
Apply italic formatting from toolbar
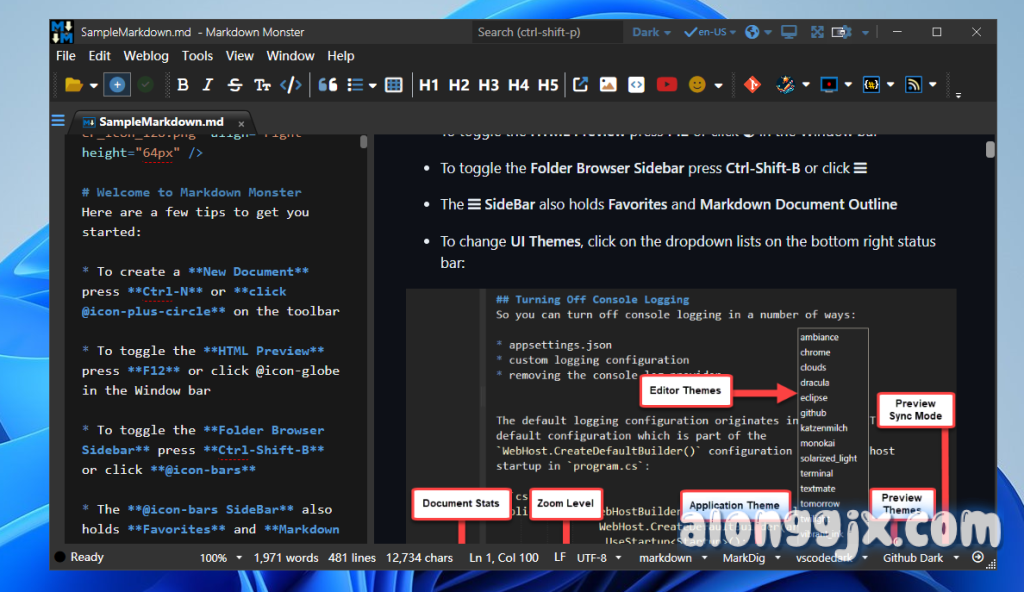click(x=208, y=85)
